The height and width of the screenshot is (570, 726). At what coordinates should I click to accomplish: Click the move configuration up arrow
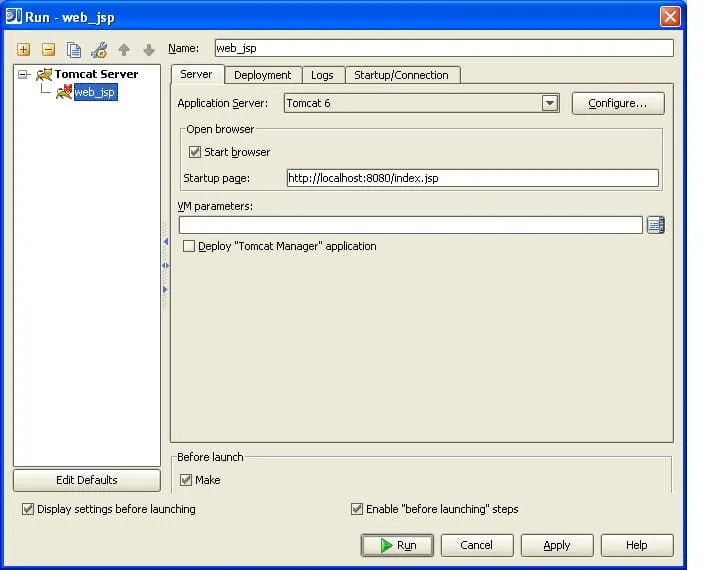tap(124, 49)
